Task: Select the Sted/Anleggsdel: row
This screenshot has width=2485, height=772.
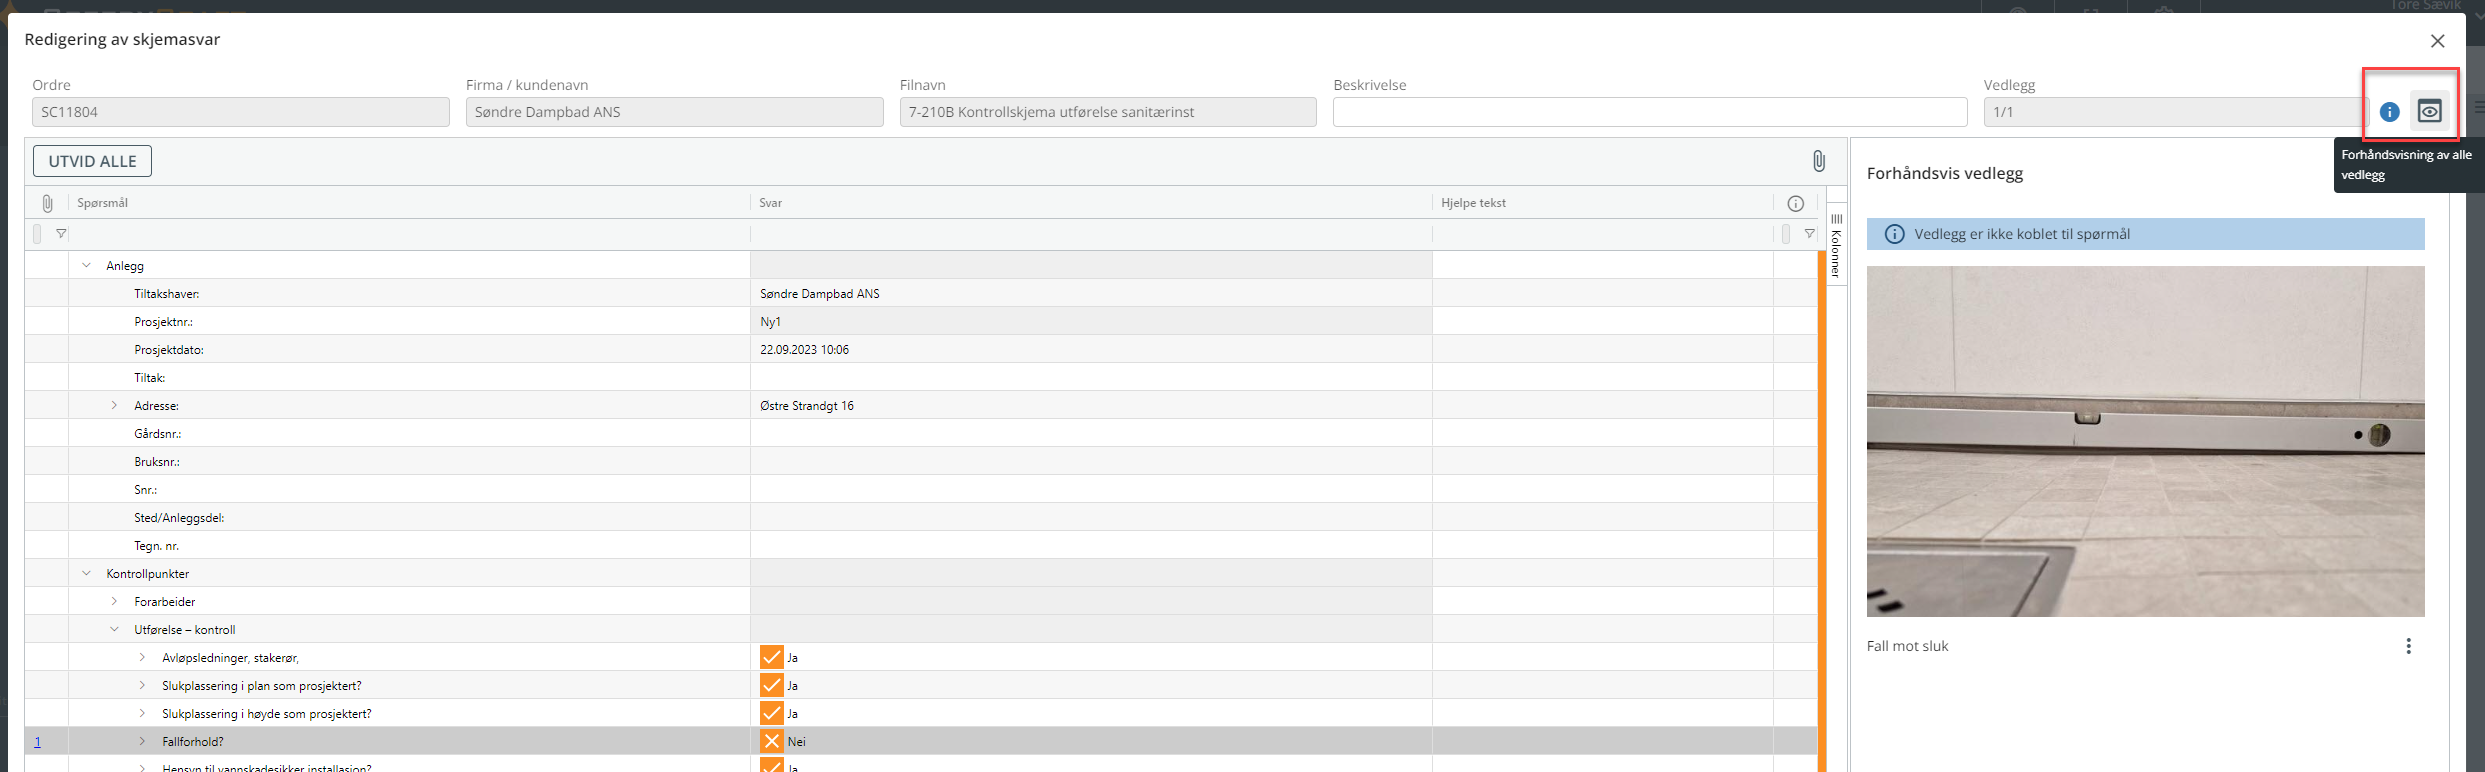Action: (x=921, y=517)
